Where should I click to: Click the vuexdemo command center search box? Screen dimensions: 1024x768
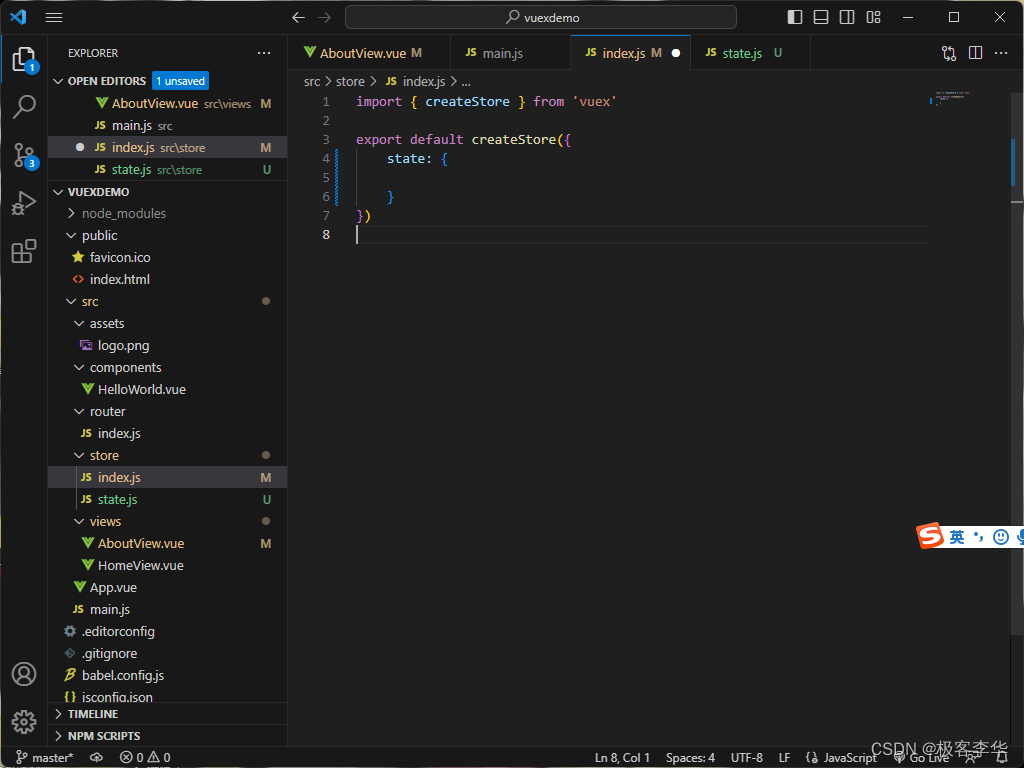tap(541, 17)
